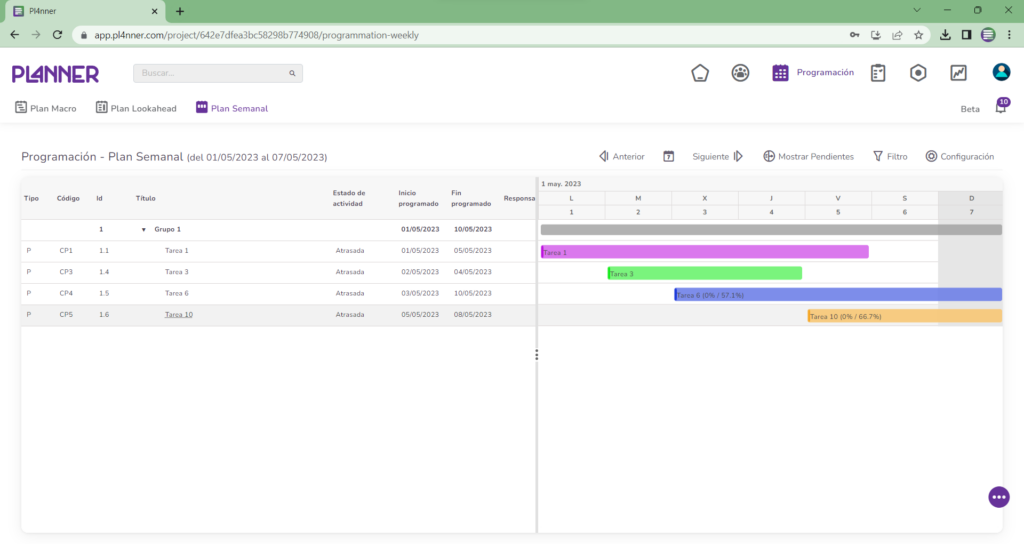Click the Inicio programado column header
The image size is (1024, 544).
[419, 199]
